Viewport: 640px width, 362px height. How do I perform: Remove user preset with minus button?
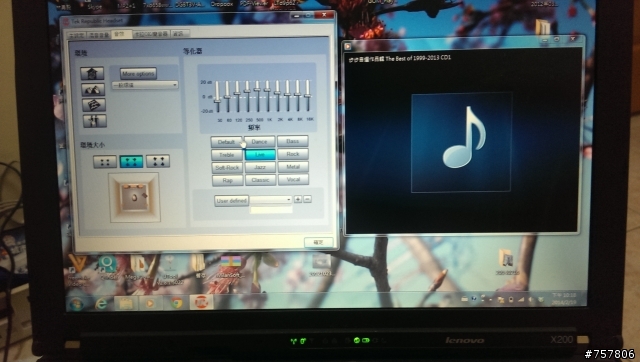click(308, 199)
